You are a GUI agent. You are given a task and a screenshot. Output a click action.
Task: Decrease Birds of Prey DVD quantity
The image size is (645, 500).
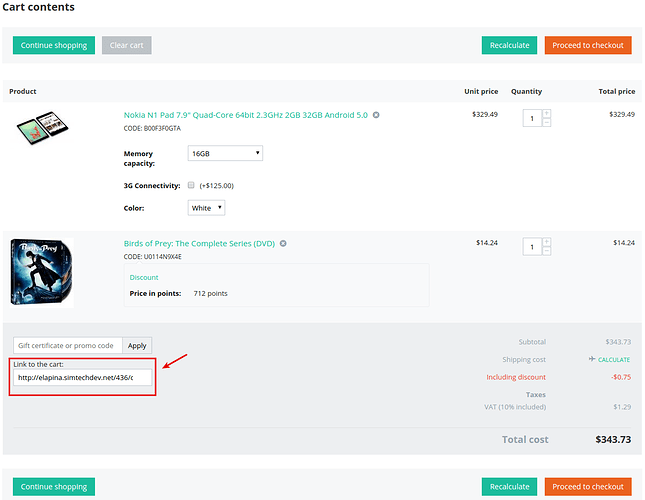point(546,251)
